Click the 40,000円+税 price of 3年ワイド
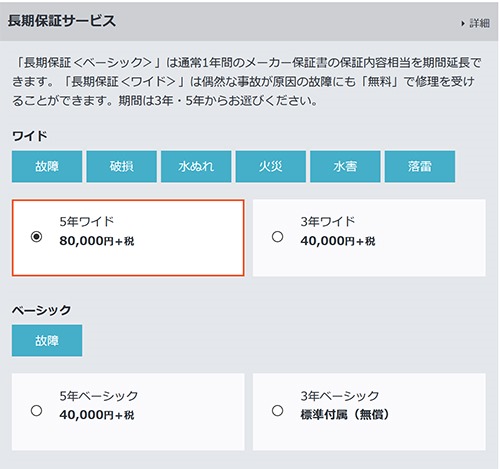The height and width of the screenshot is (469, 500). pyautogui.click(x=338, y=241)
